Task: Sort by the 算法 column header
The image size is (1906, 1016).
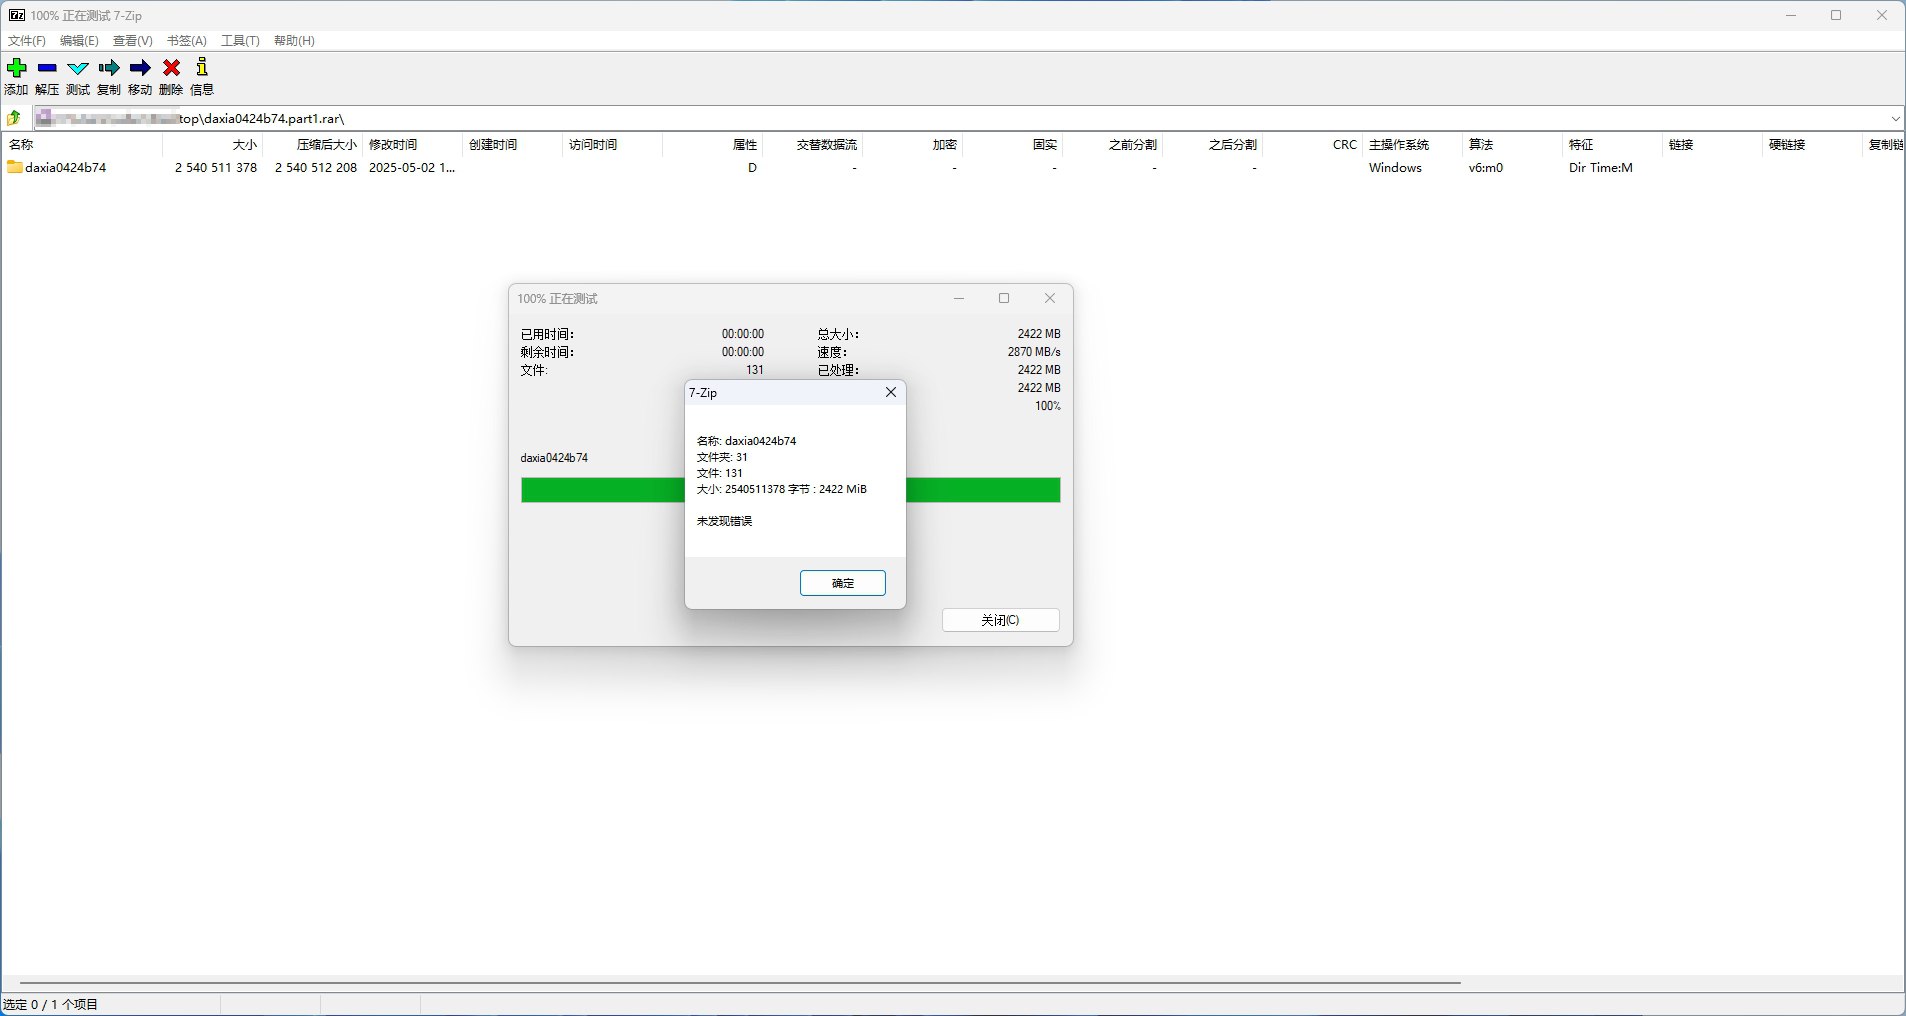Action: pyautogui.click(x=1512, y=145)
